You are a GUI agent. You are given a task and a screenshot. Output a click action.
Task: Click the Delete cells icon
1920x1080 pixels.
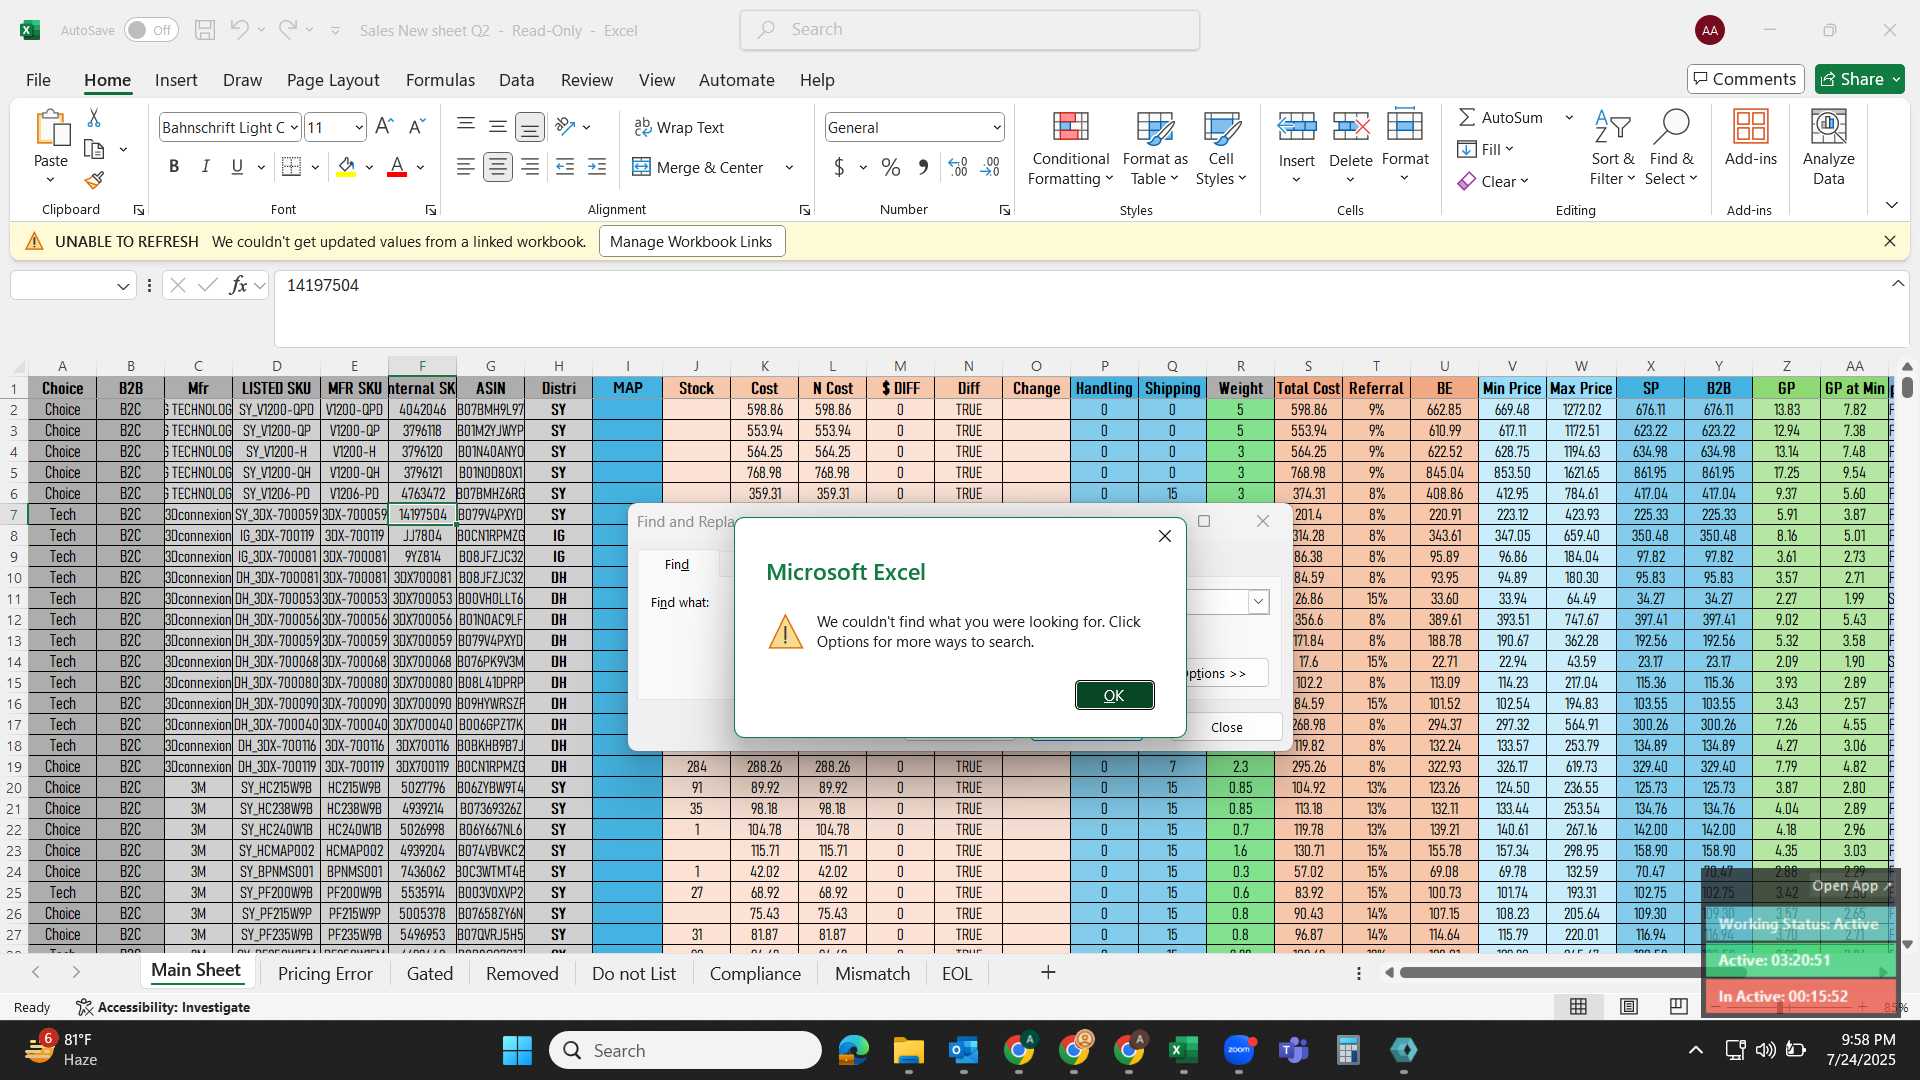pyautogui.click(x=1351, y=127)
